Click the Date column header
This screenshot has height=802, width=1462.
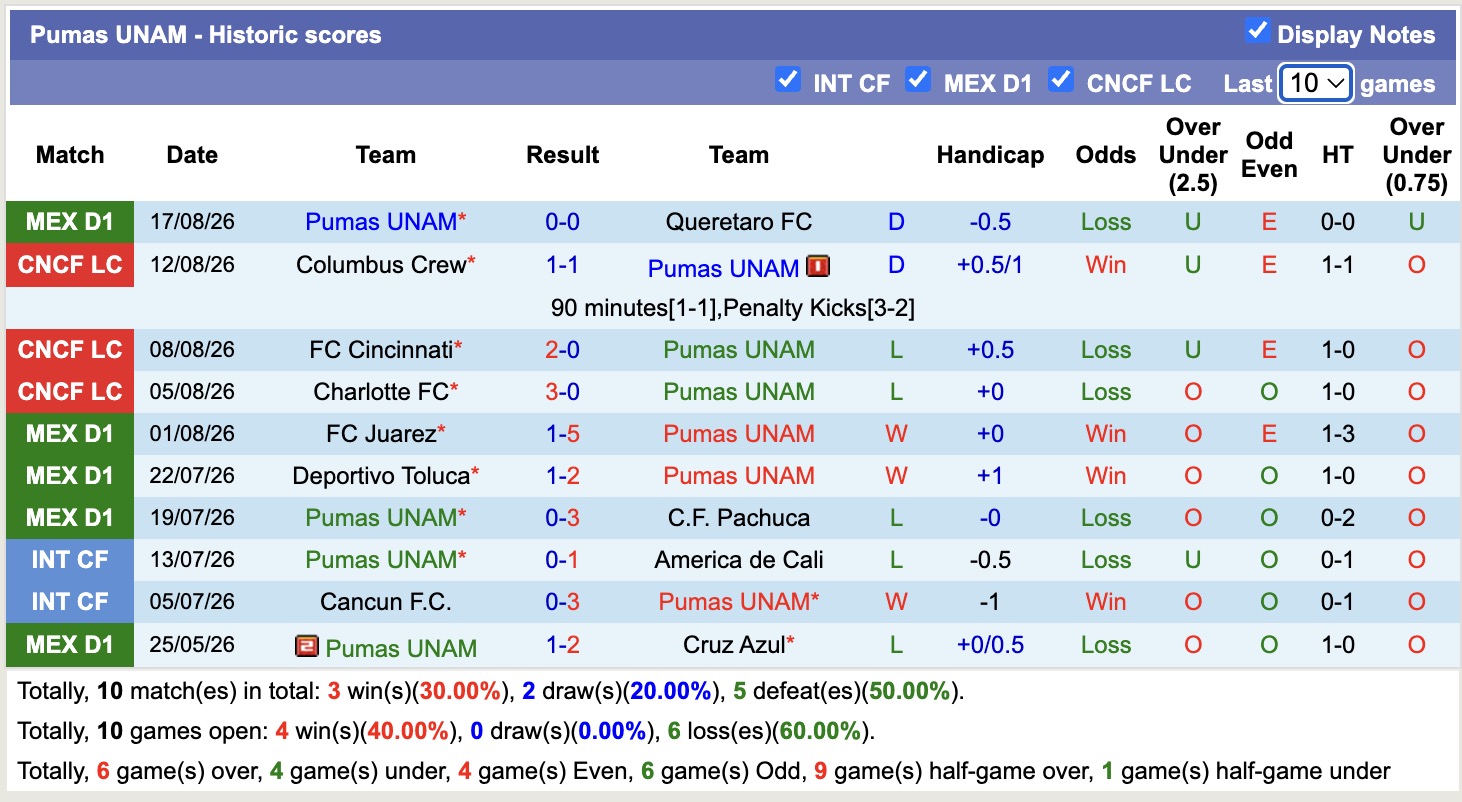pyautogui.click(x=192, y=155)
